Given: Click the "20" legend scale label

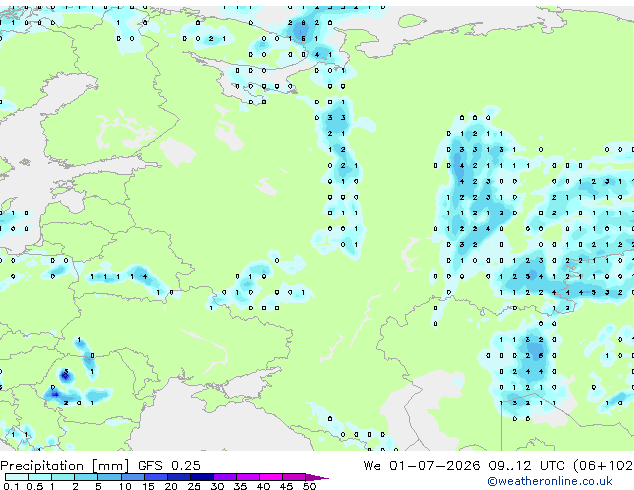Looking at the screenshot, I should click(x=171, y=486).
